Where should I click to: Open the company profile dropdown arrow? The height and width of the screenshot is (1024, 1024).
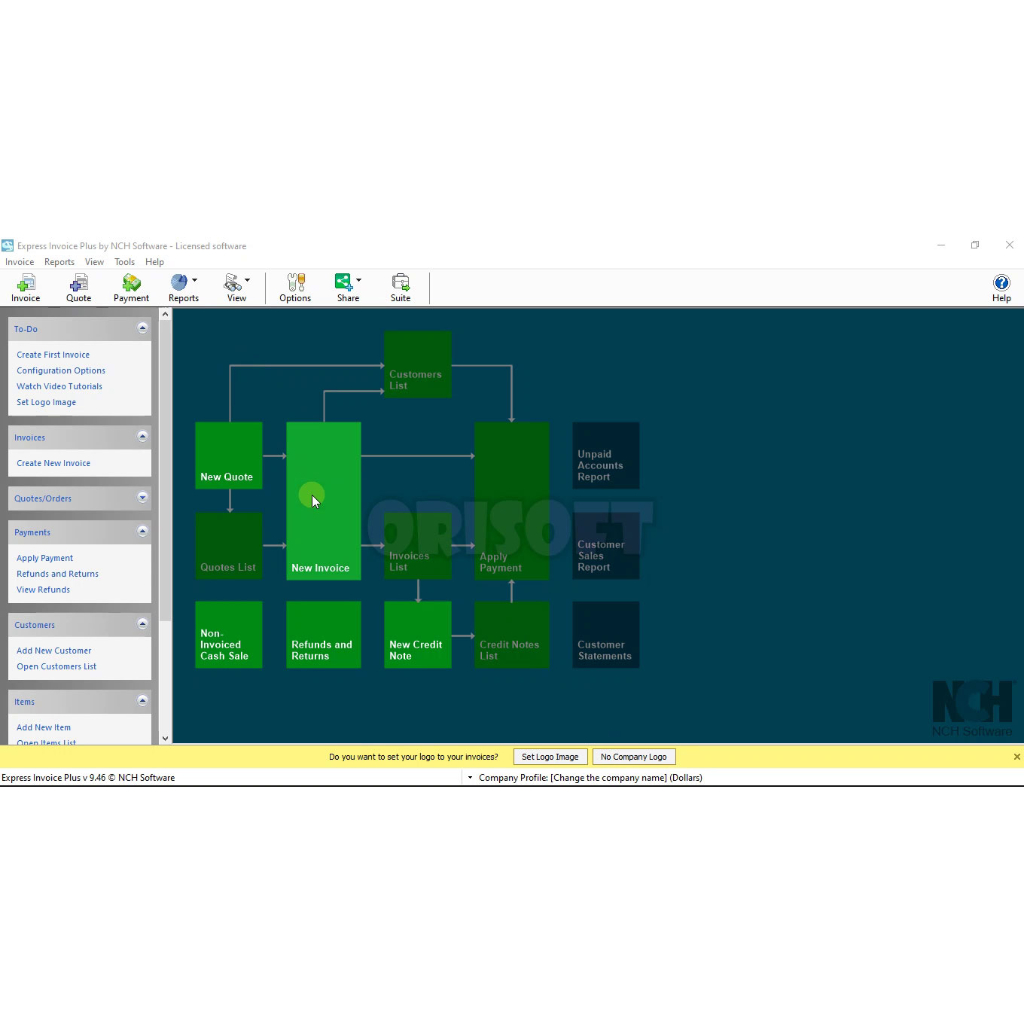pyautogui.click(x=470, y=778)
